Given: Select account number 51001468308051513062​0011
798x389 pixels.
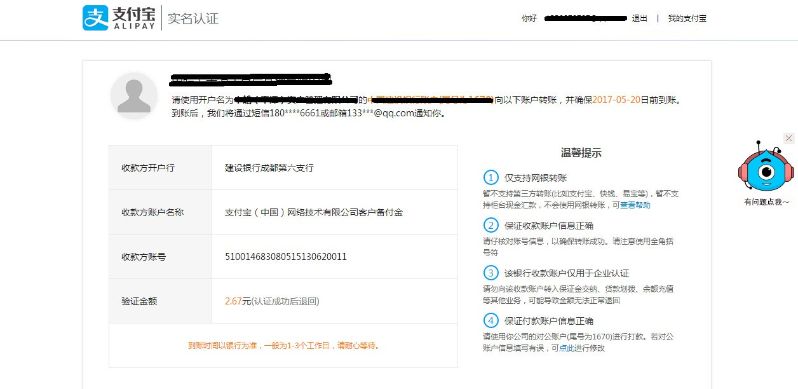Looking at the screenshot, I should [286, 257].
